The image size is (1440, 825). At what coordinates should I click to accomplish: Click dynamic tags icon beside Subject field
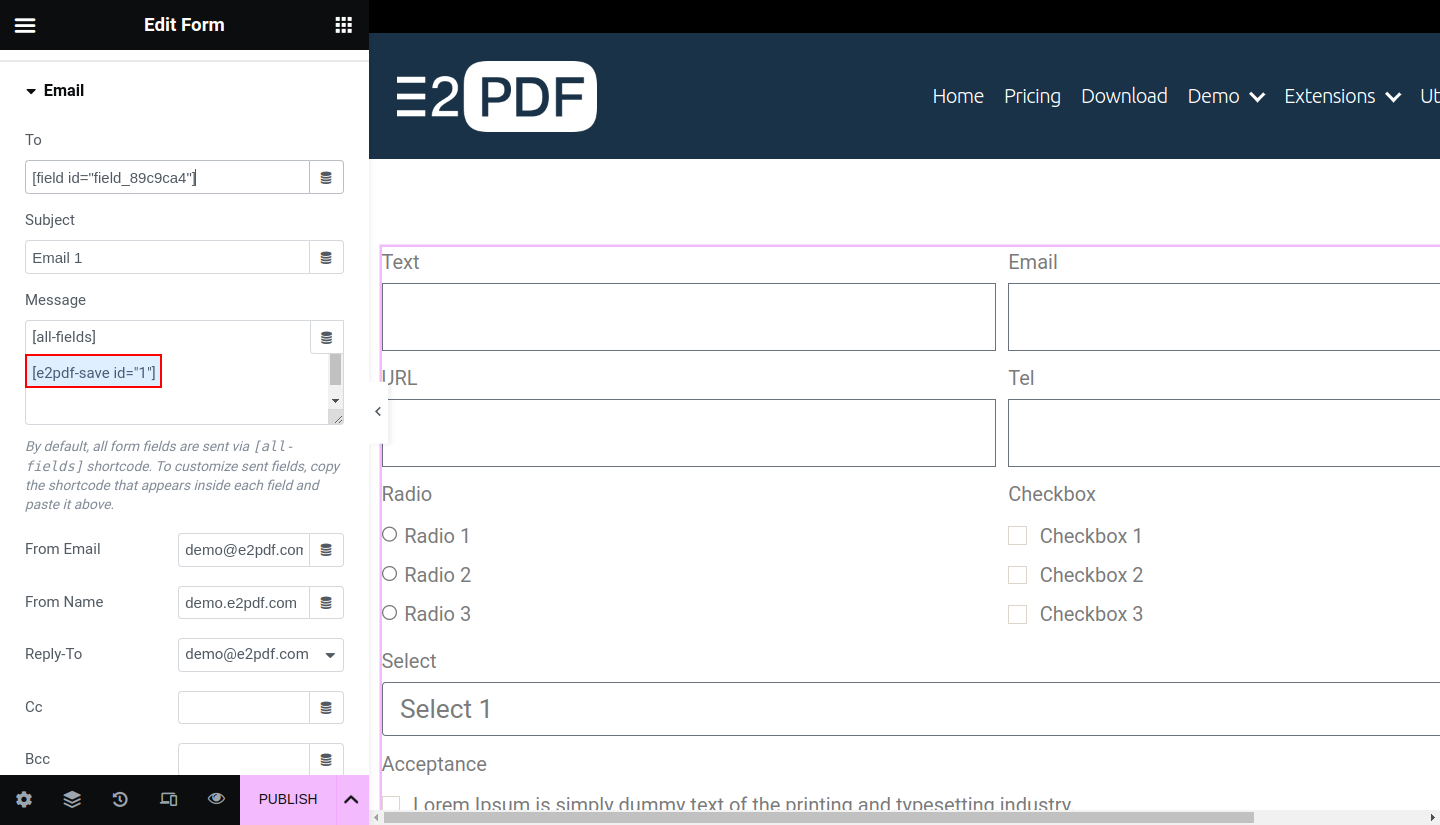click(326, 258)
